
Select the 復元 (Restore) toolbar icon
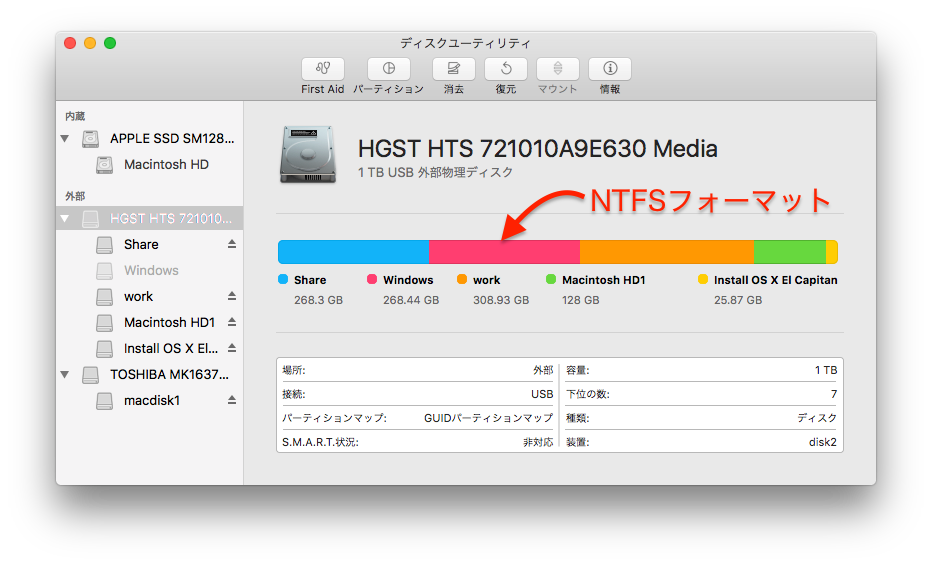pos(506,69)
